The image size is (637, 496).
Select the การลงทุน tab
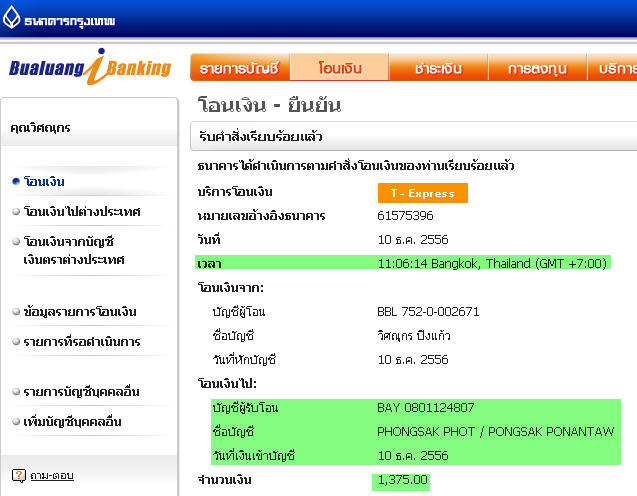(537, 67)
